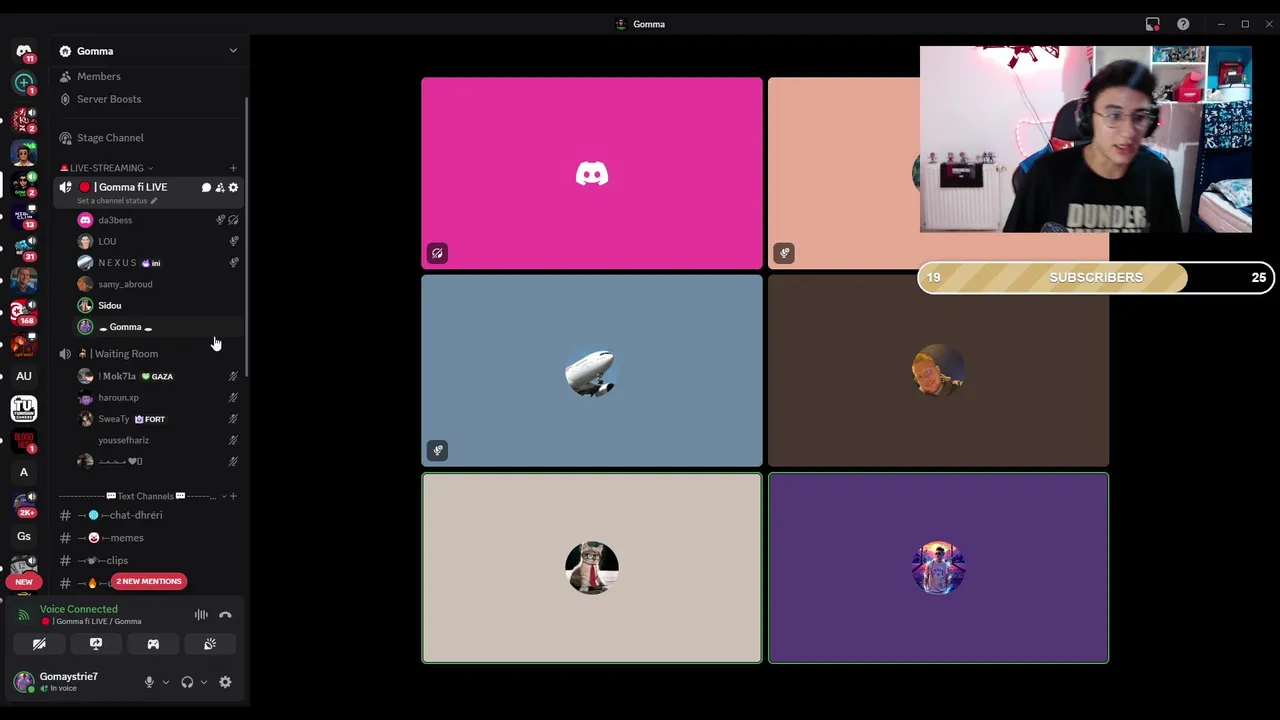Open the Blood server with red logo
Screen dimensions: 1280x720
24,441
